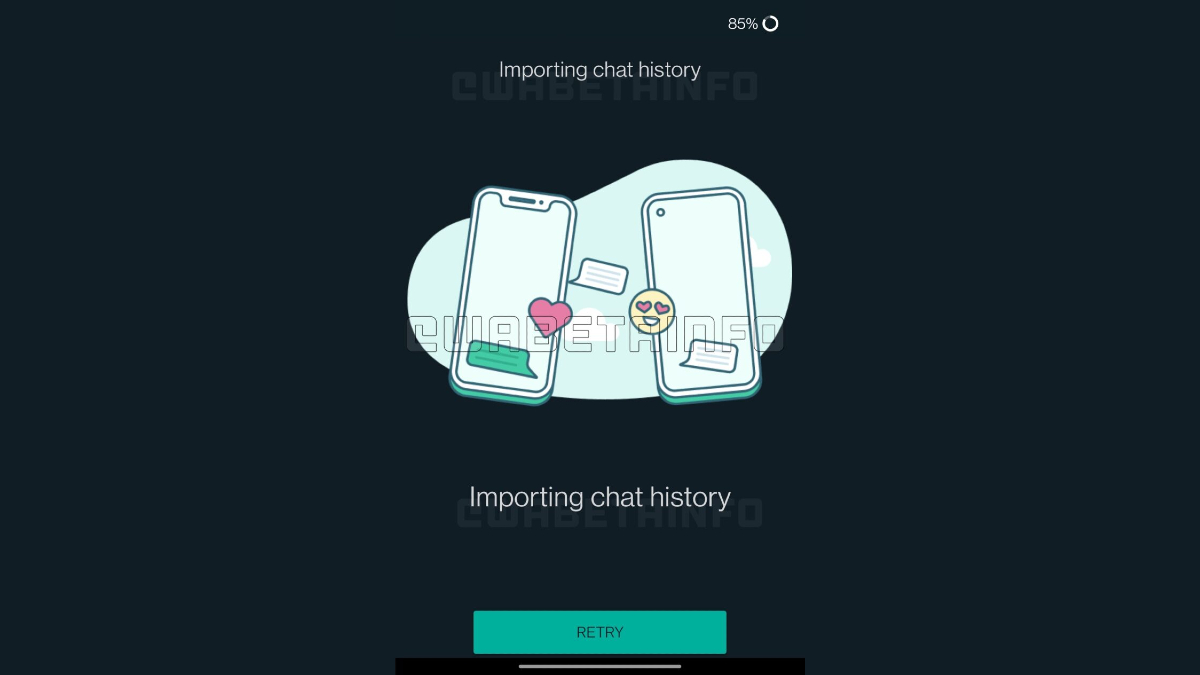Click the speech bubble on right phone
The width and height of the screenshot is (1200, 675).
[710, 355]
